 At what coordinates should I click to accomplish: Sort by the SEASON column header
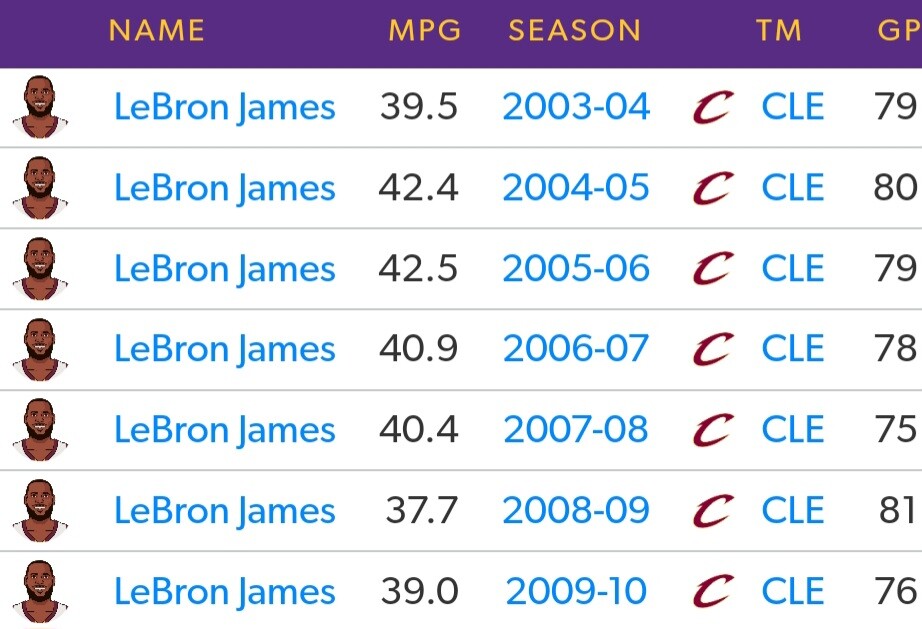[574, 30]
